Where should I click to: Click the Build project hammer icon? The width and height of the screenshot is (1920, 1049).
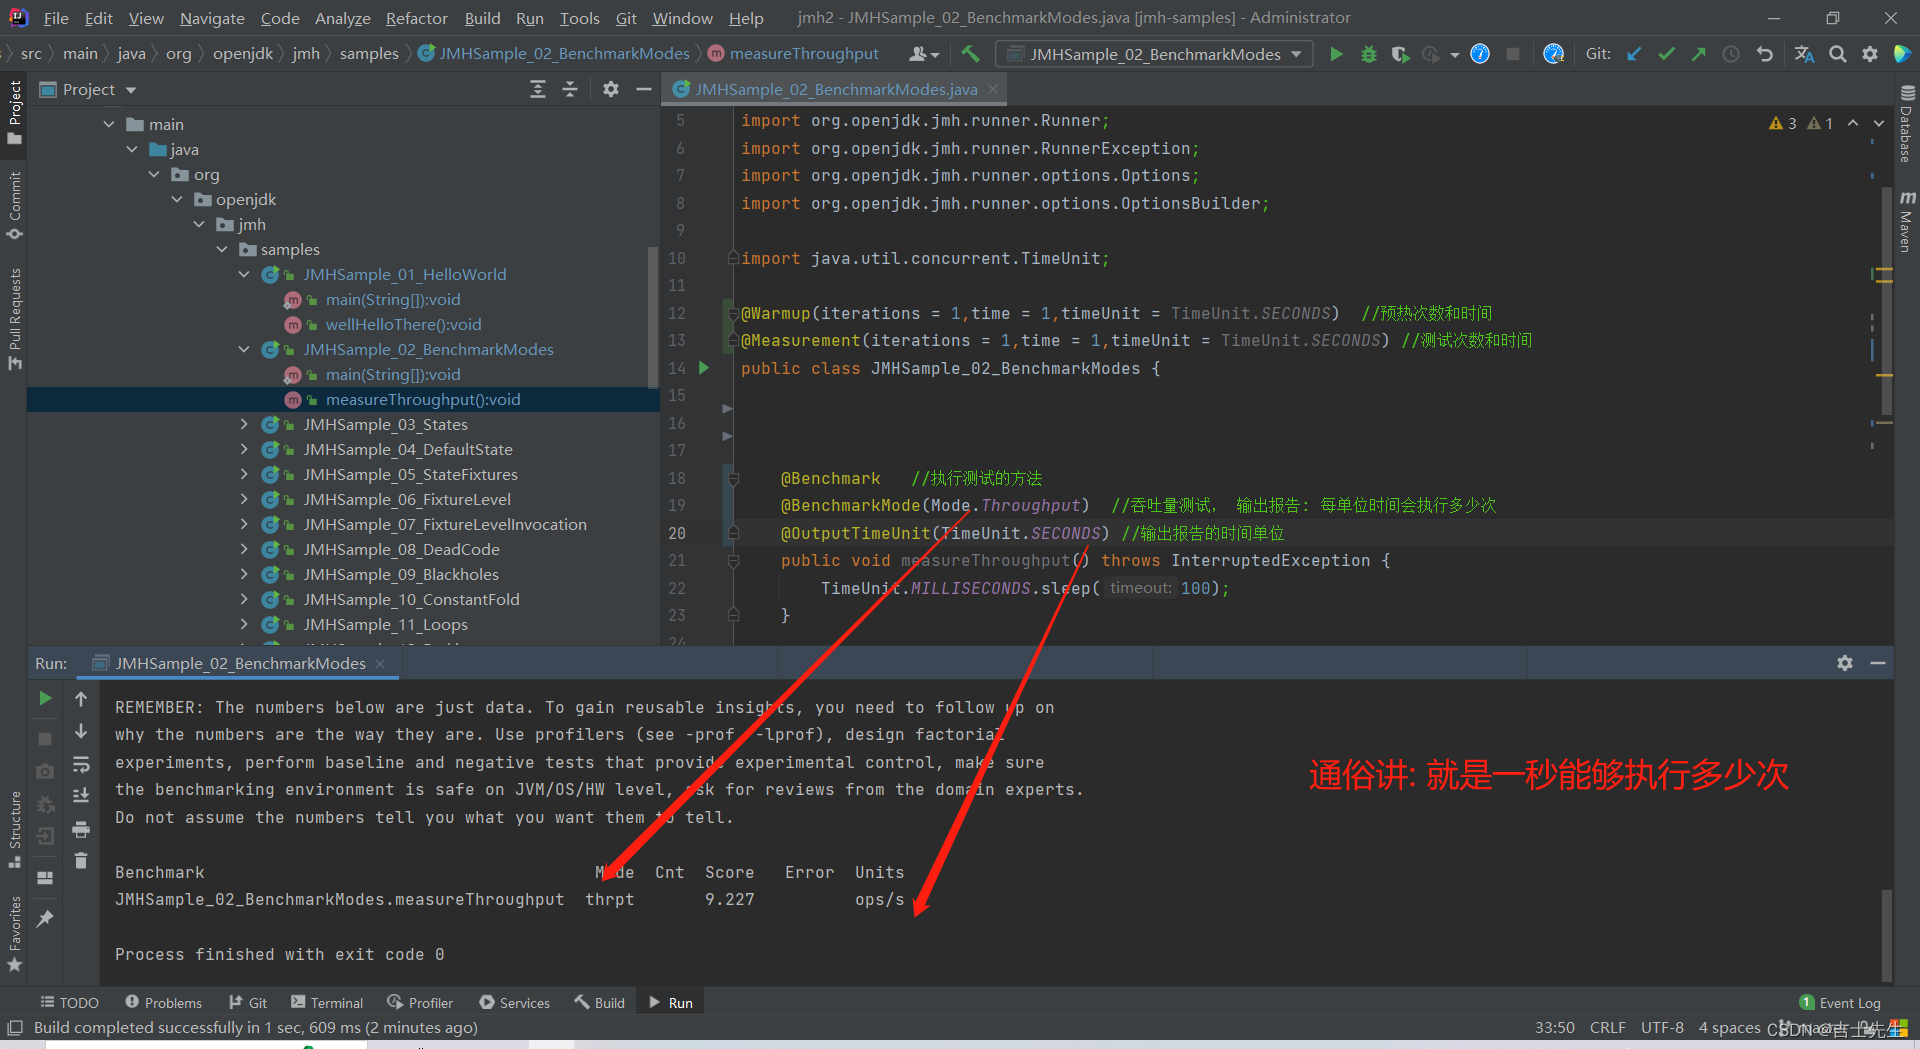click(970, 54)
